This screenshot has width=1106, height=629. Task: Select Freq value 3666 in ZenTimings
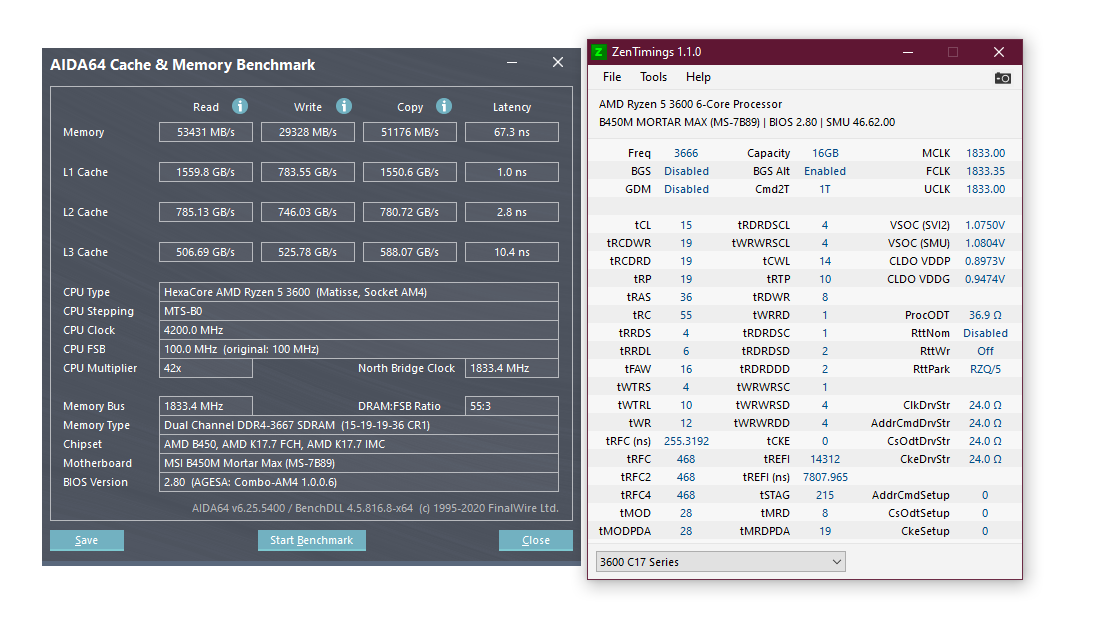(686, 153)
